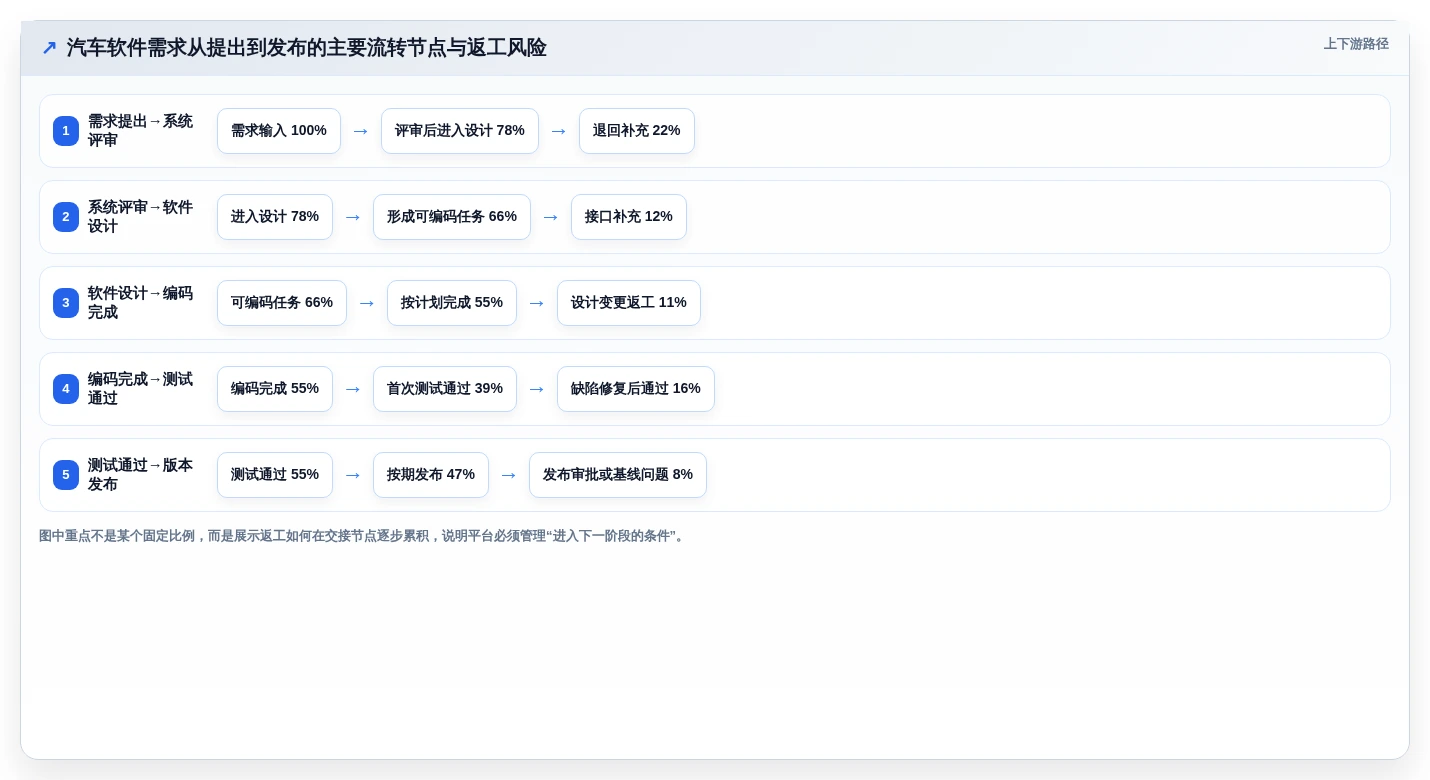Click the footnote beginning 图中重点不是某个固定比例
Screen dimensions: 1430x780
click(x=364, y=536)
